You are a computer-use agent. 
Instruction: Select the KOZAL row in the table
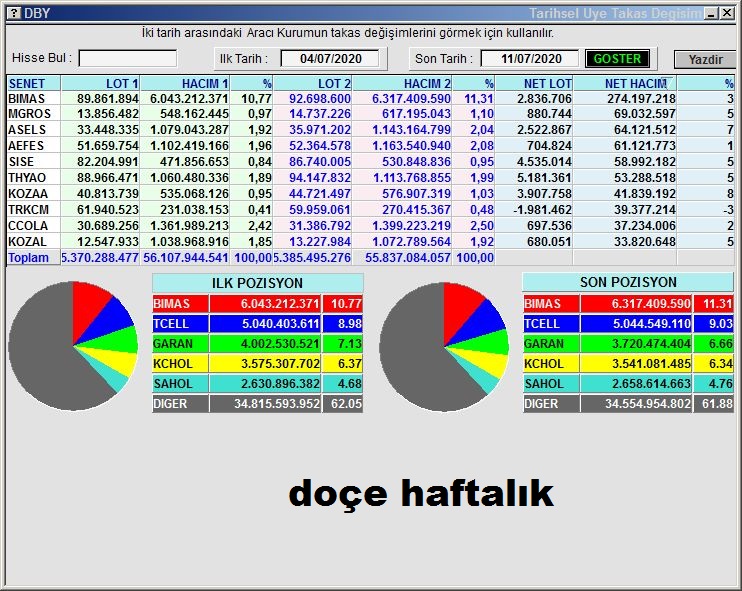tap(371, 242)
